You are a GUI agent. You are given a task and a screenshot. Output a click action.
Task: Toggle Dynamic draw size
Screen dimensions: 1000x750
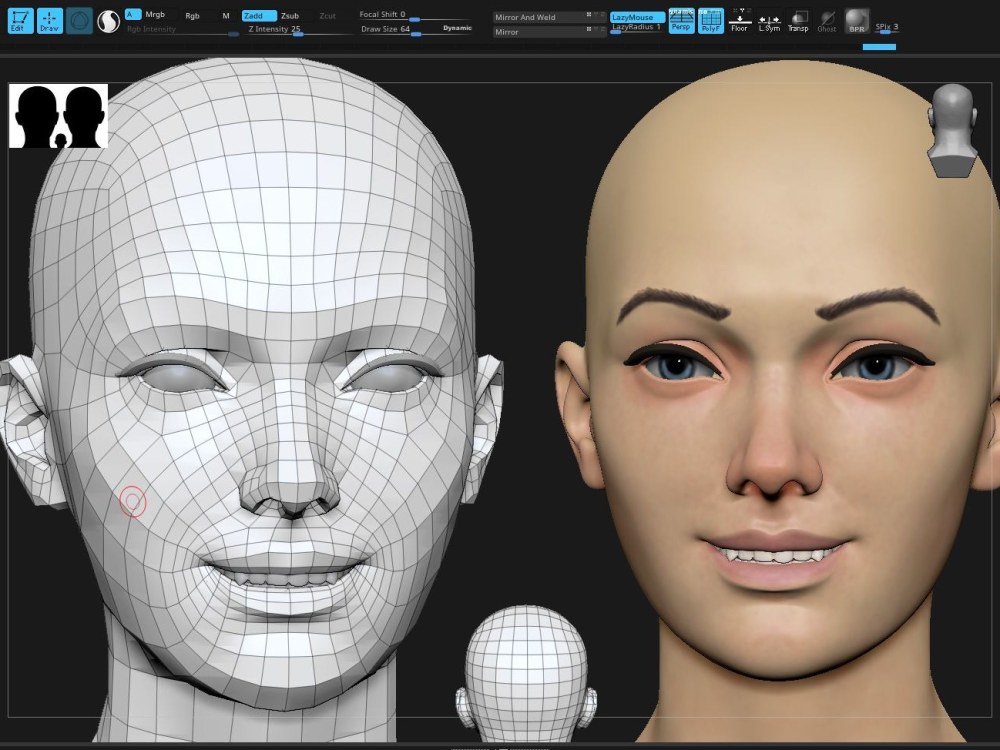457,28
